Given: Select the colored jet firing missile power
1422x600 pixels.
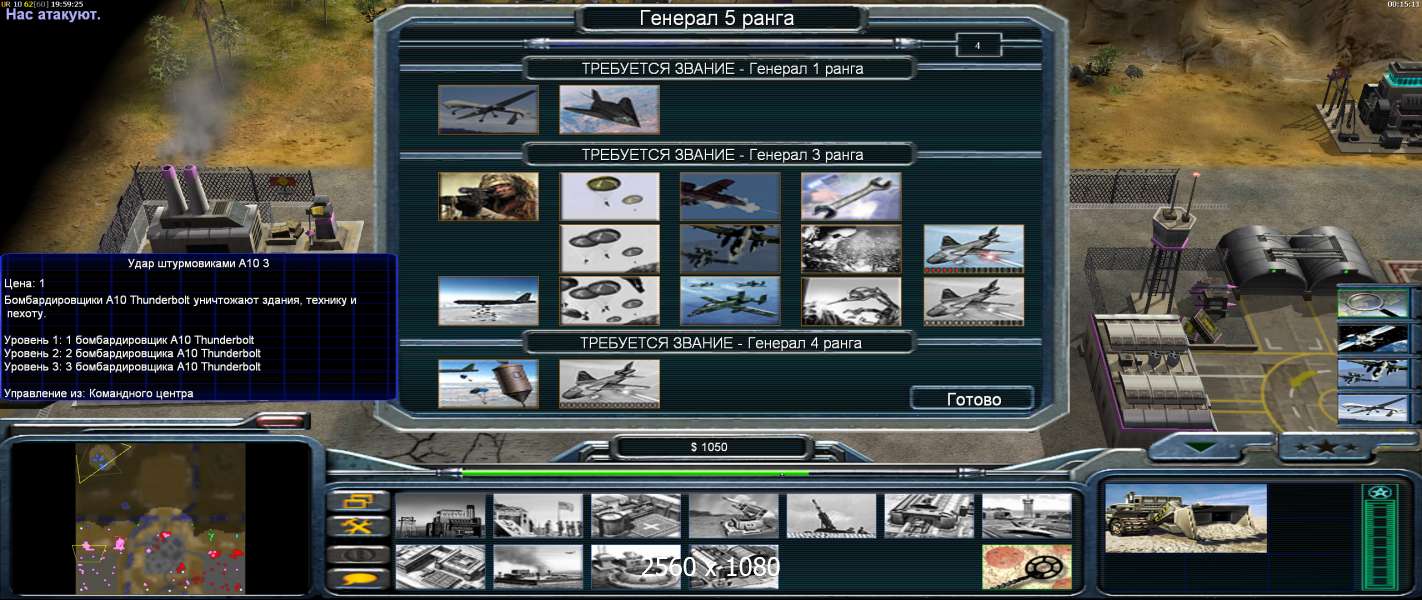Looking at the screenshot, I should click(974, 249).
